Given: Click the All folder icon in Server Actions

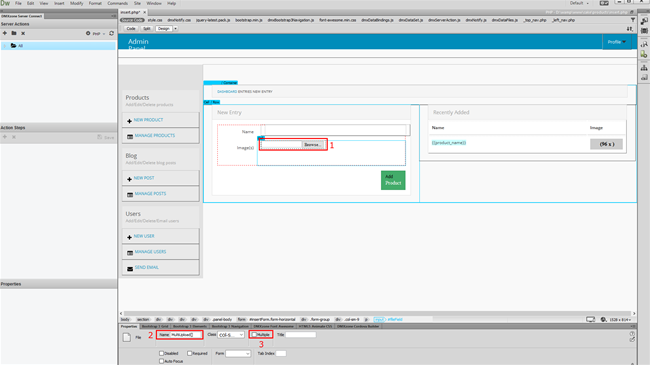Looking at the screenshot, I should [13, 46].
